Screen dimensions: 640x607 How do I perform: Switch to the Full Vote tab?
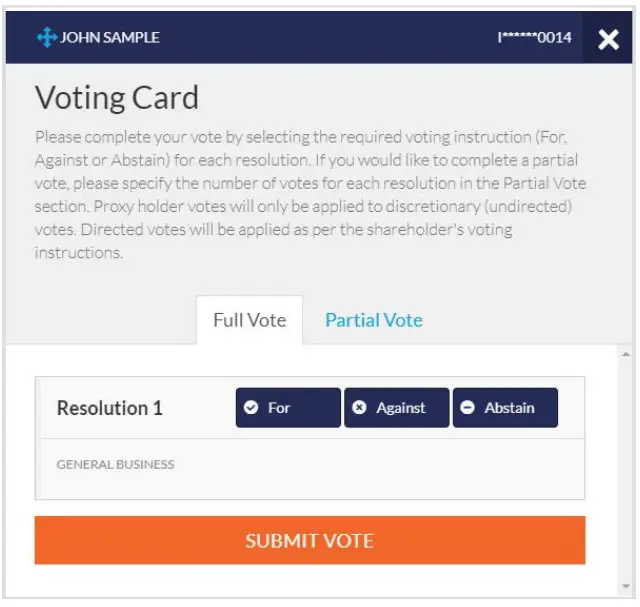coord(249,320)
